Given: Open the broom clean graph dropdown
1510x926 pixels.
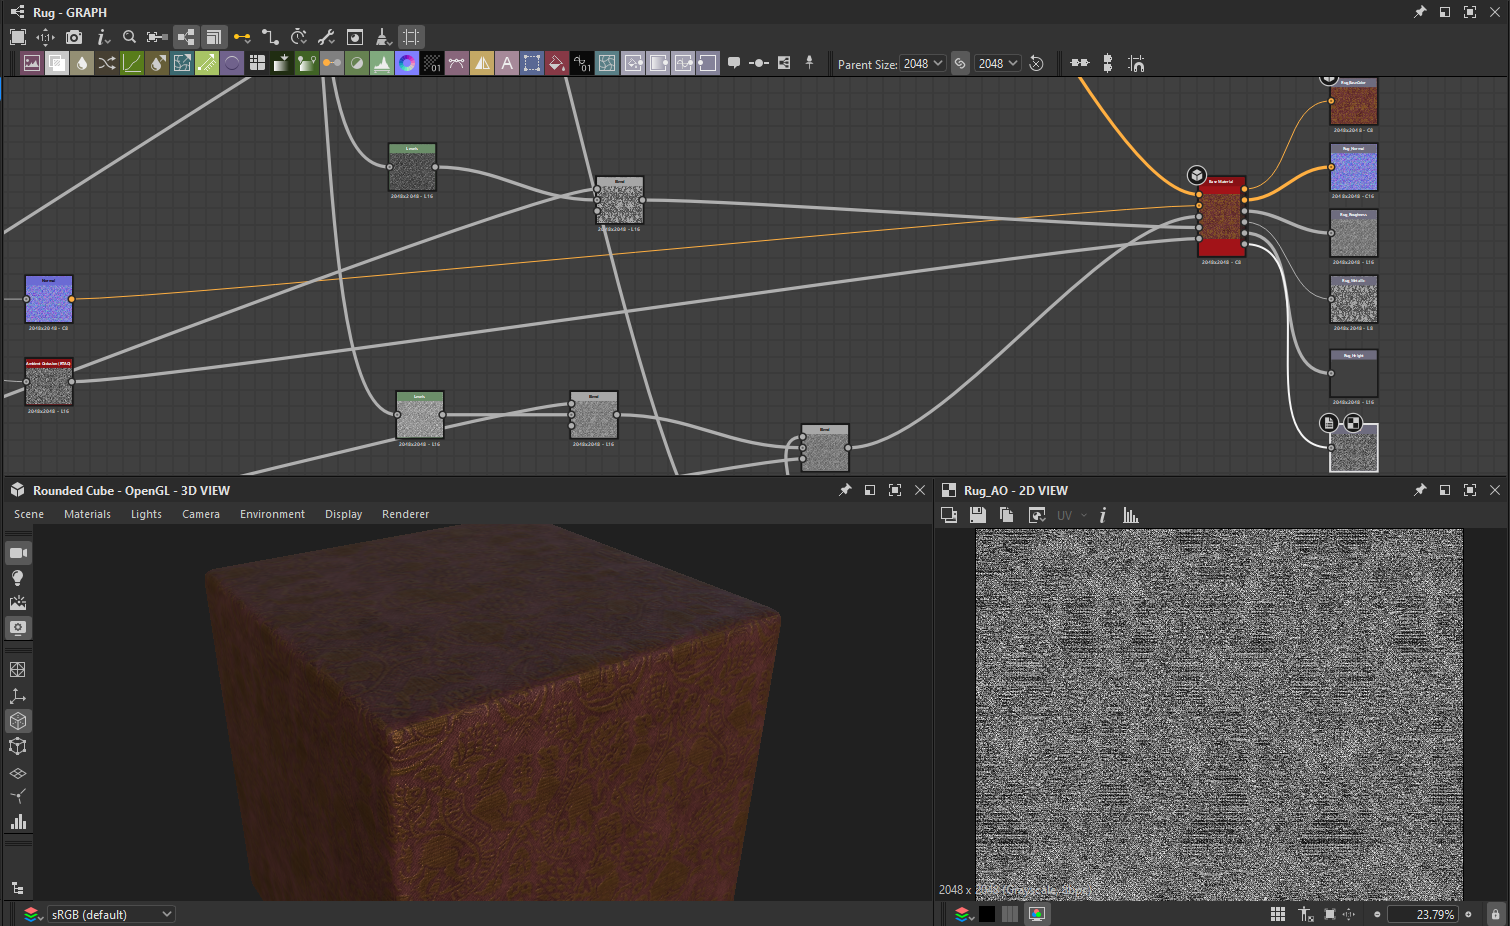Looking at the screenshot, I should (383, 37).
